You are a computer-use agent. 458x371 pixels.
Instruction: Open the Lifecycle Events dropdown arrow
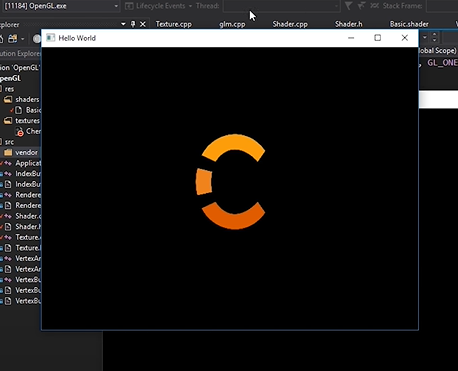tap(190, 6)
